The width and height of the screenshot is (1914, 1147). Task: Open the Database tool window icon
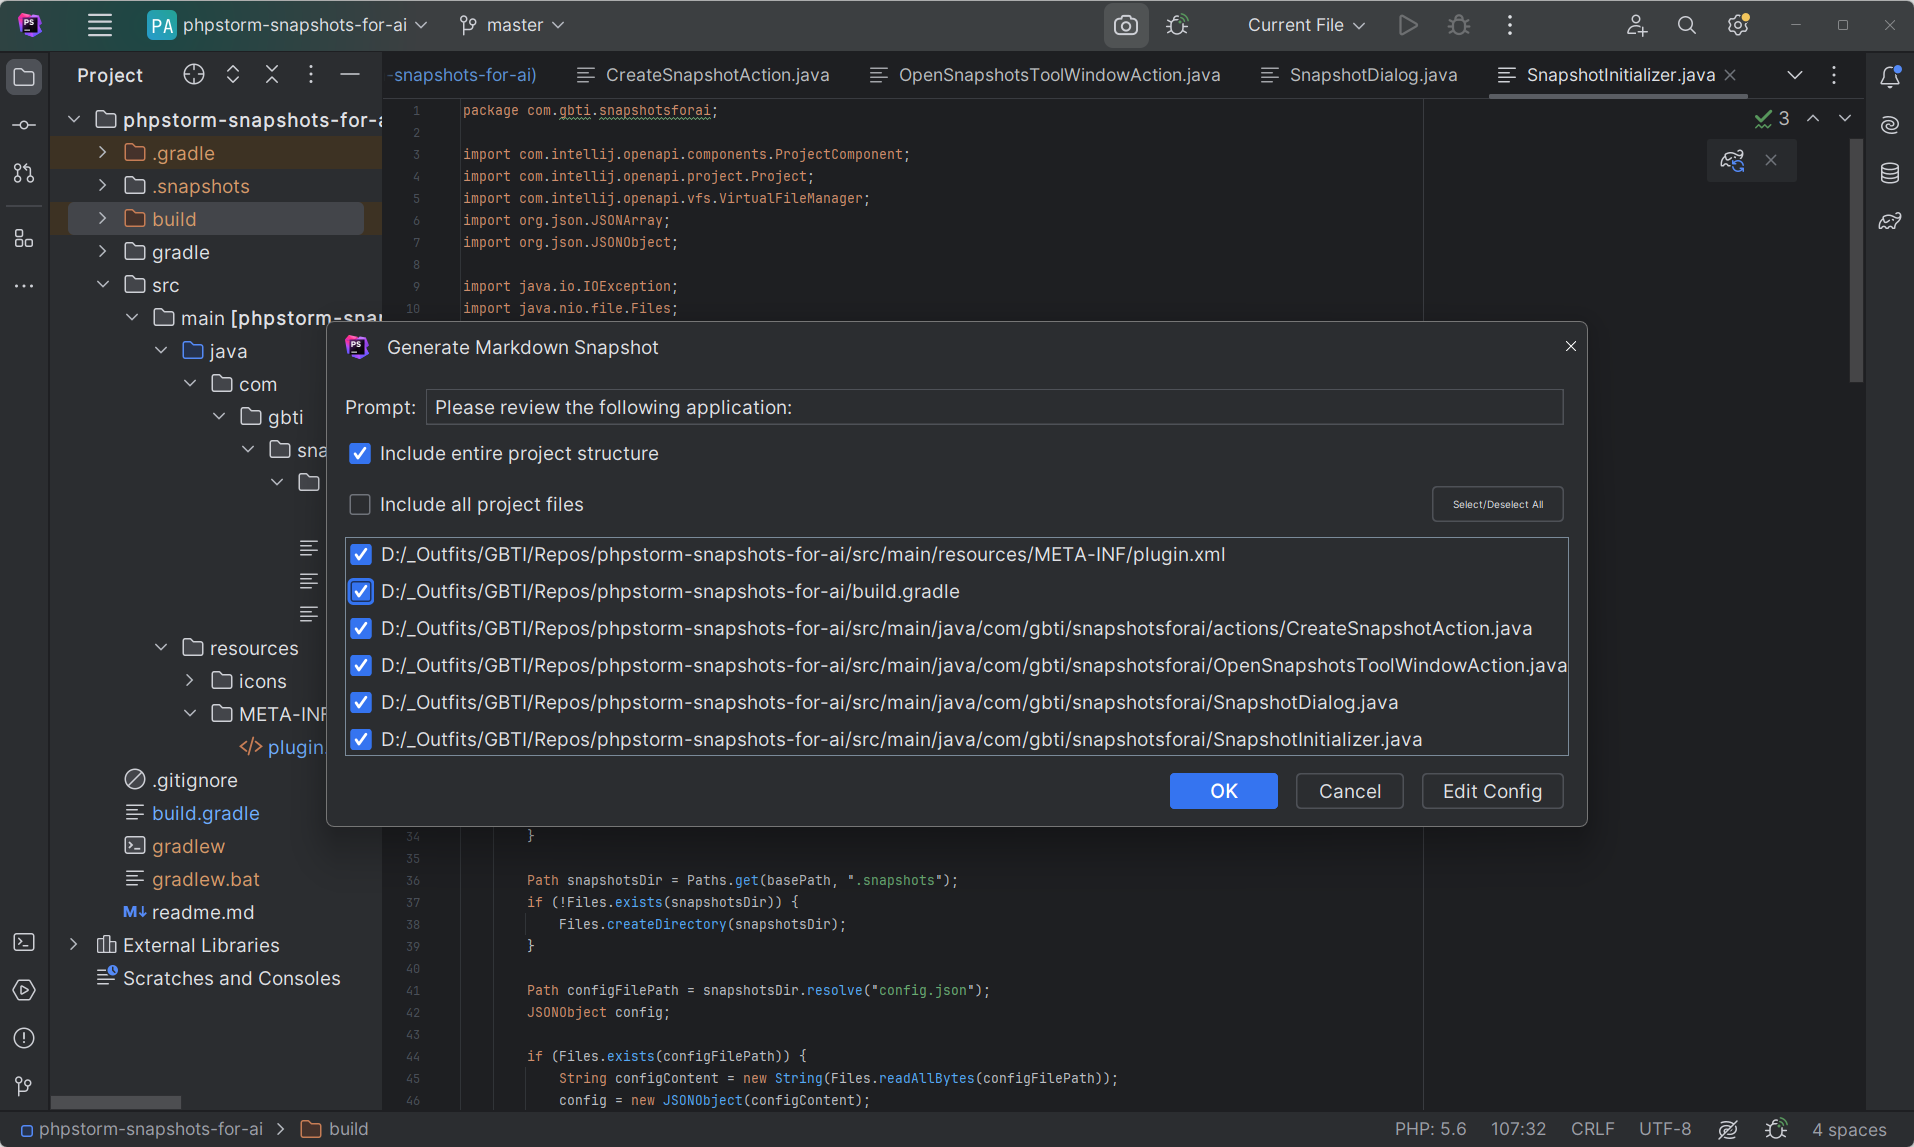pyautogui.click(x=1889, y=173)
